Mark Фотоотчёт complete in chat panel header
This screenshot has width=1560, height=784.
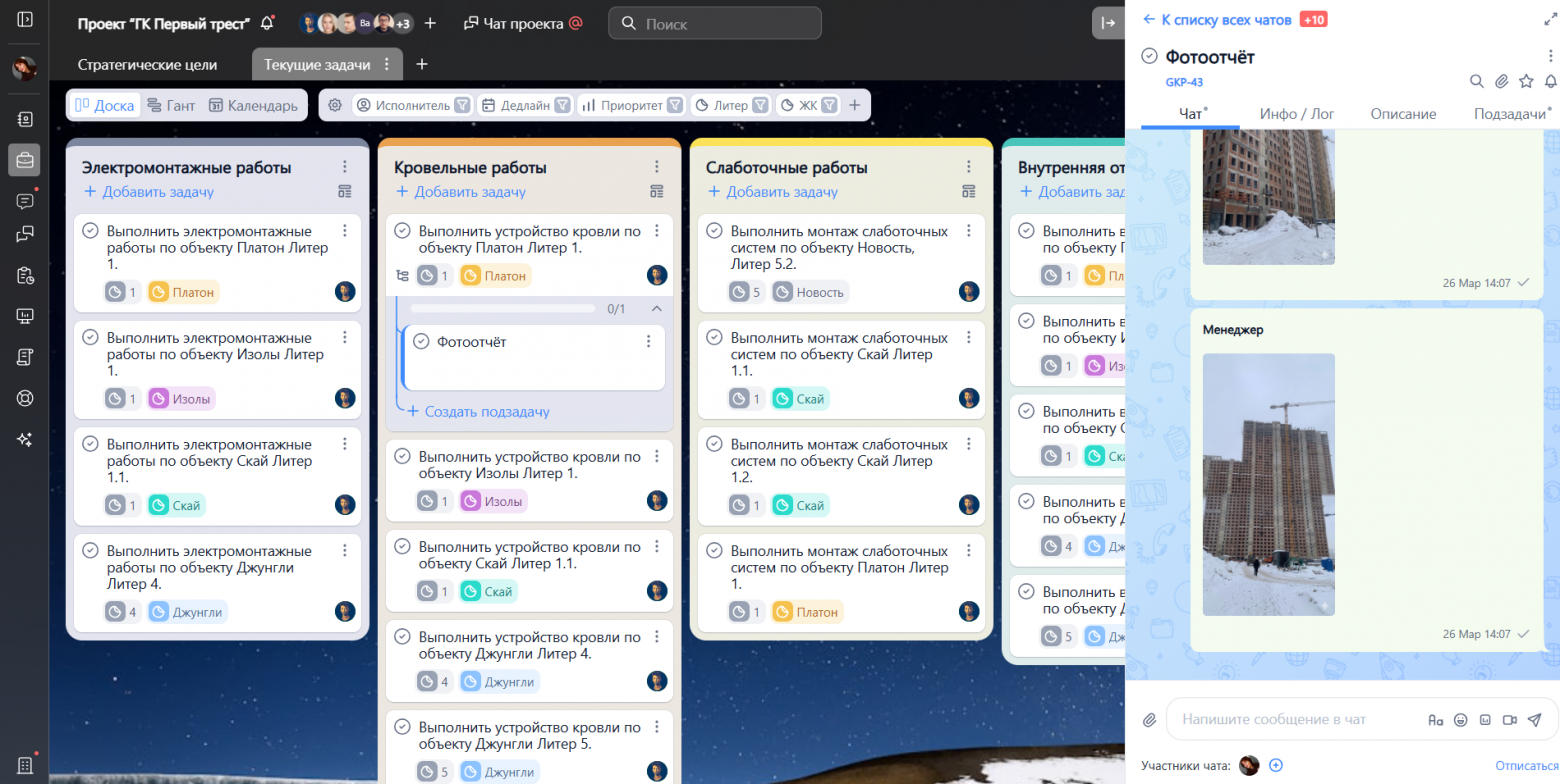(1150, 57)
